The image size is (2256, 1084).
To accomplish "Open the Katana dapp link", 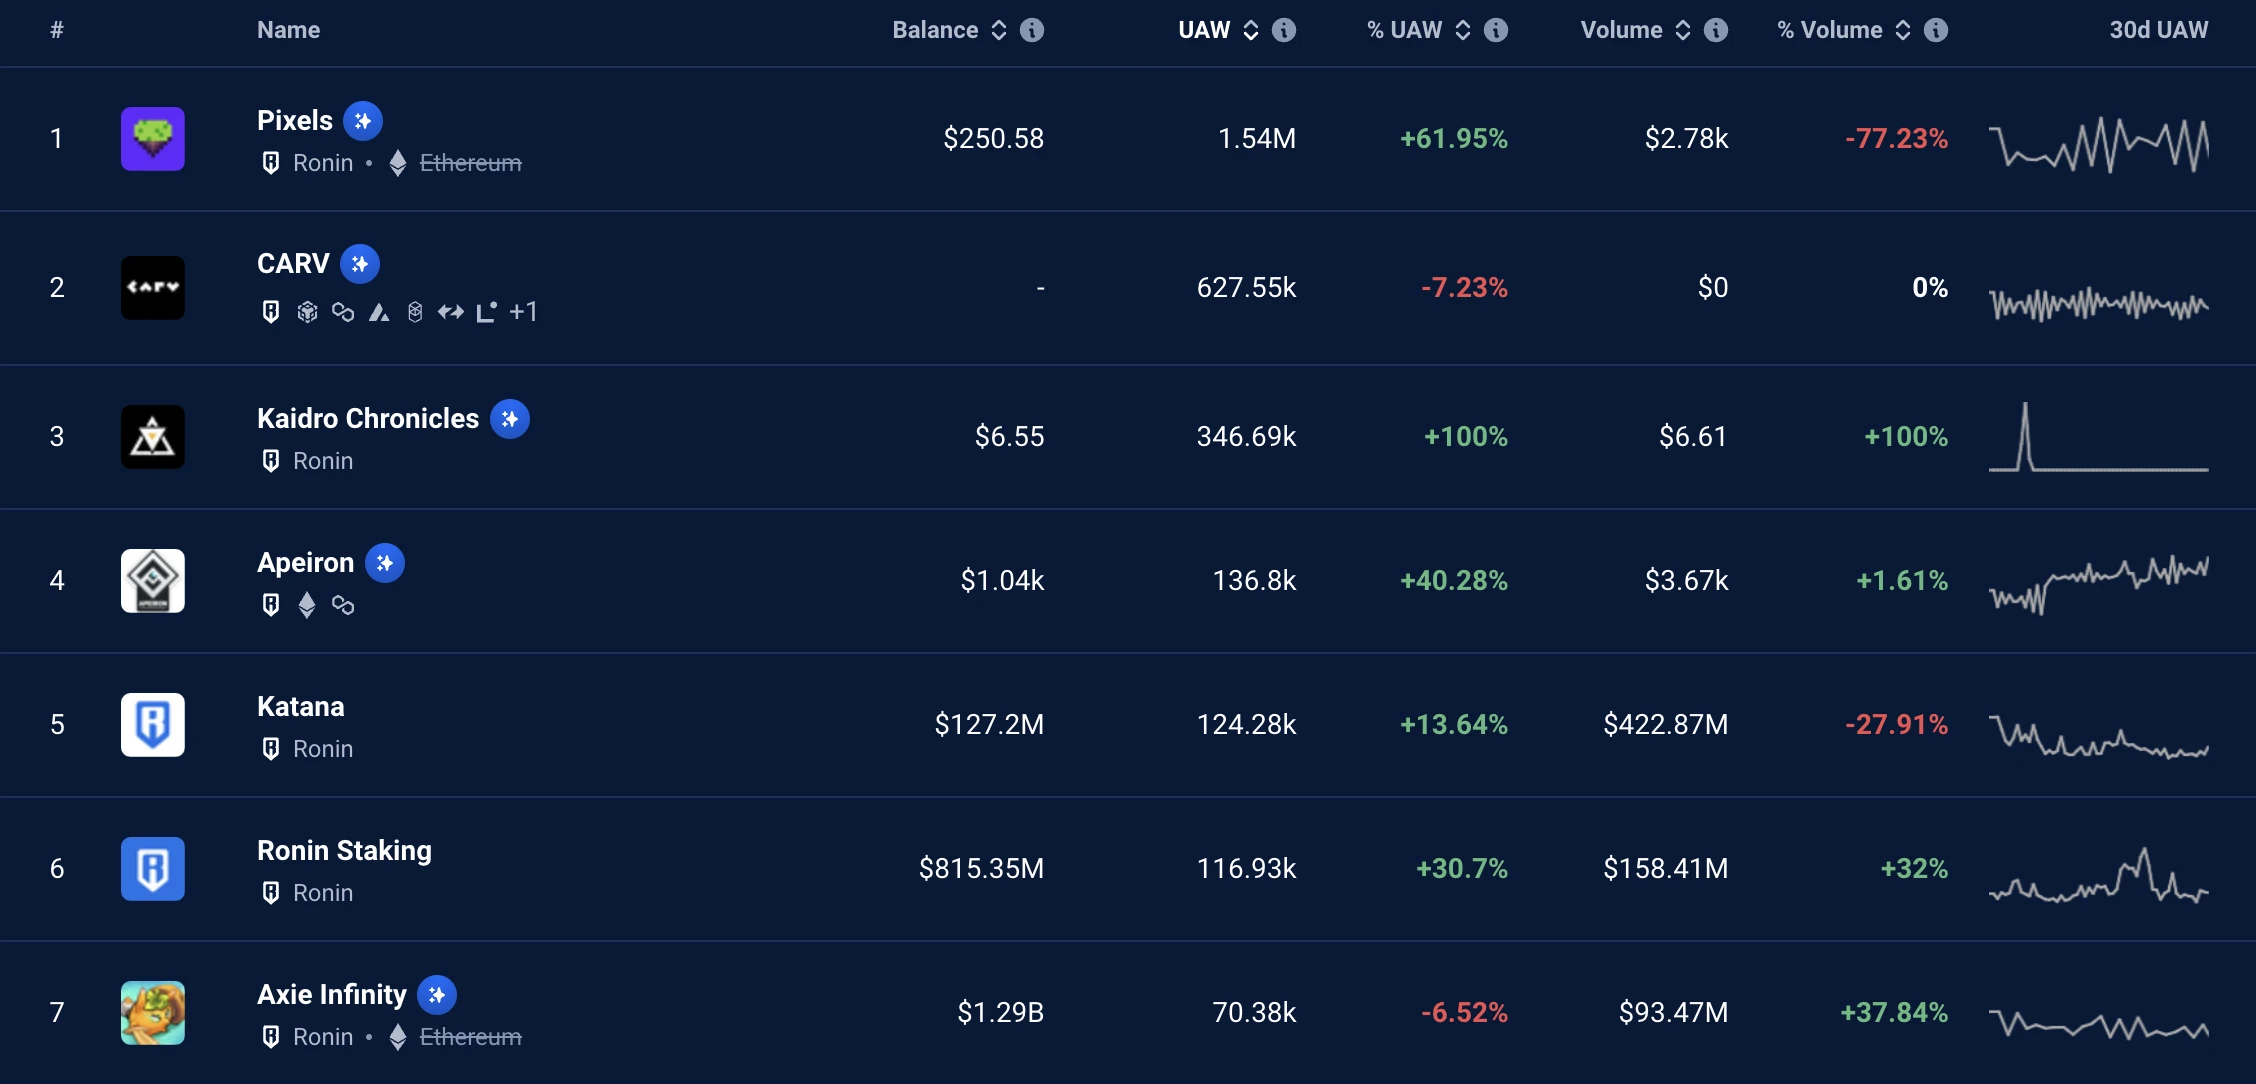I will coord(300,707).
